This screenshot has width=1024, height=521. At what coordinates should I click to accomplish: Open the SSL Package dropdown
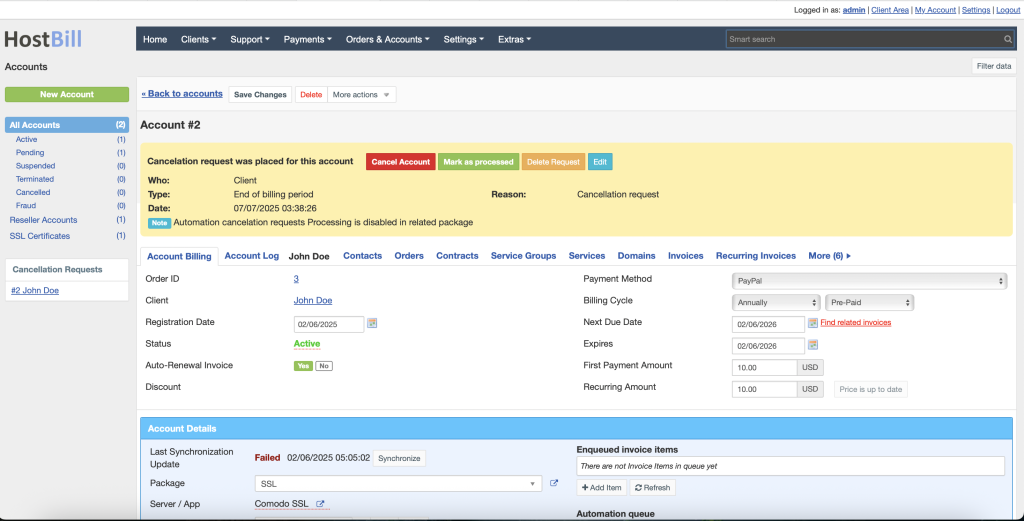[x=398, y=484]
